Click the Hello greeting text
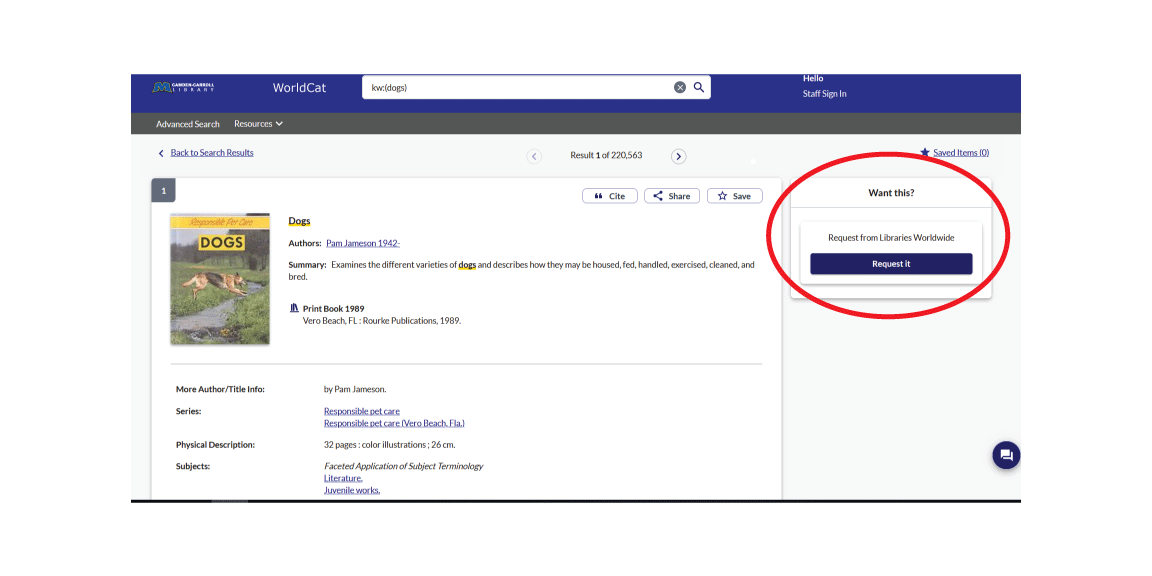The width and height of the screenshot is (1152, 576). [x=813, y=78]
